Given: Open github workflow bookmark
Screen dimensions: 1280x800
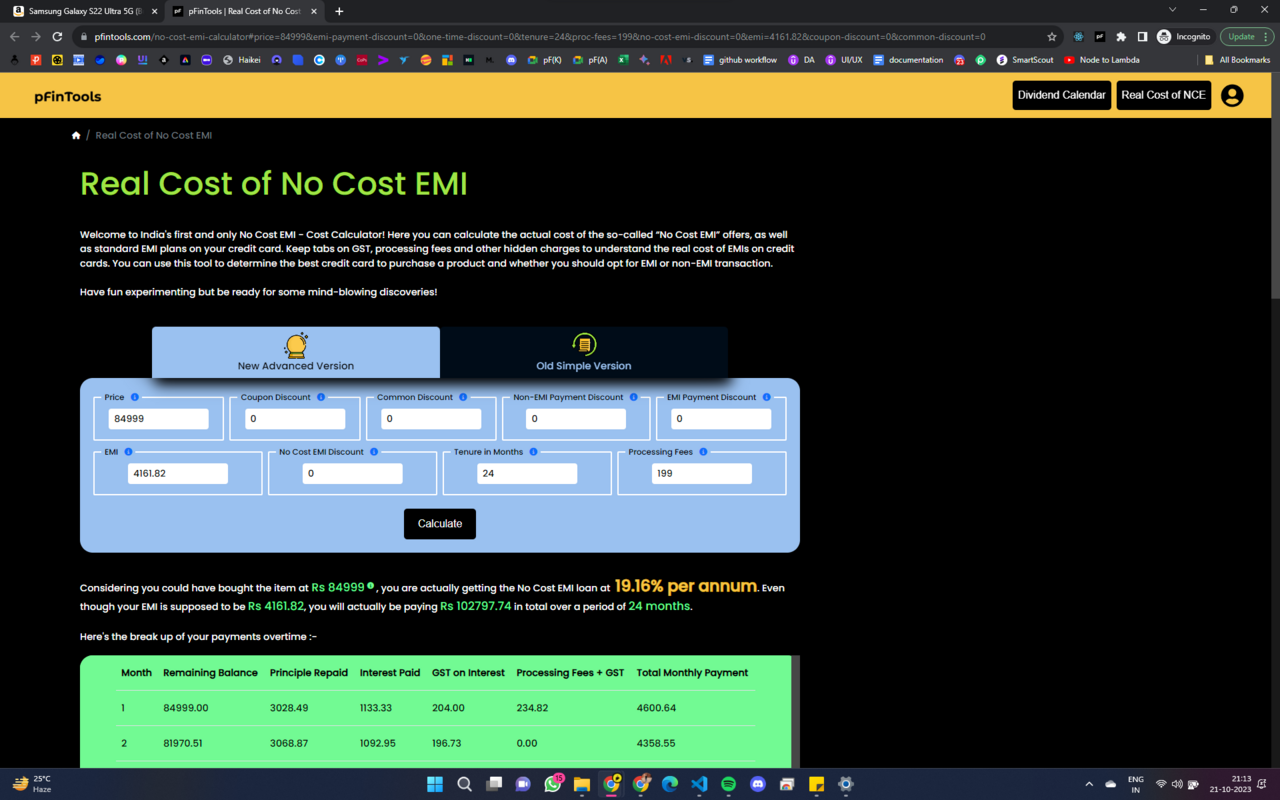Looking at the screenshot, I should click(x=740, y=60).
